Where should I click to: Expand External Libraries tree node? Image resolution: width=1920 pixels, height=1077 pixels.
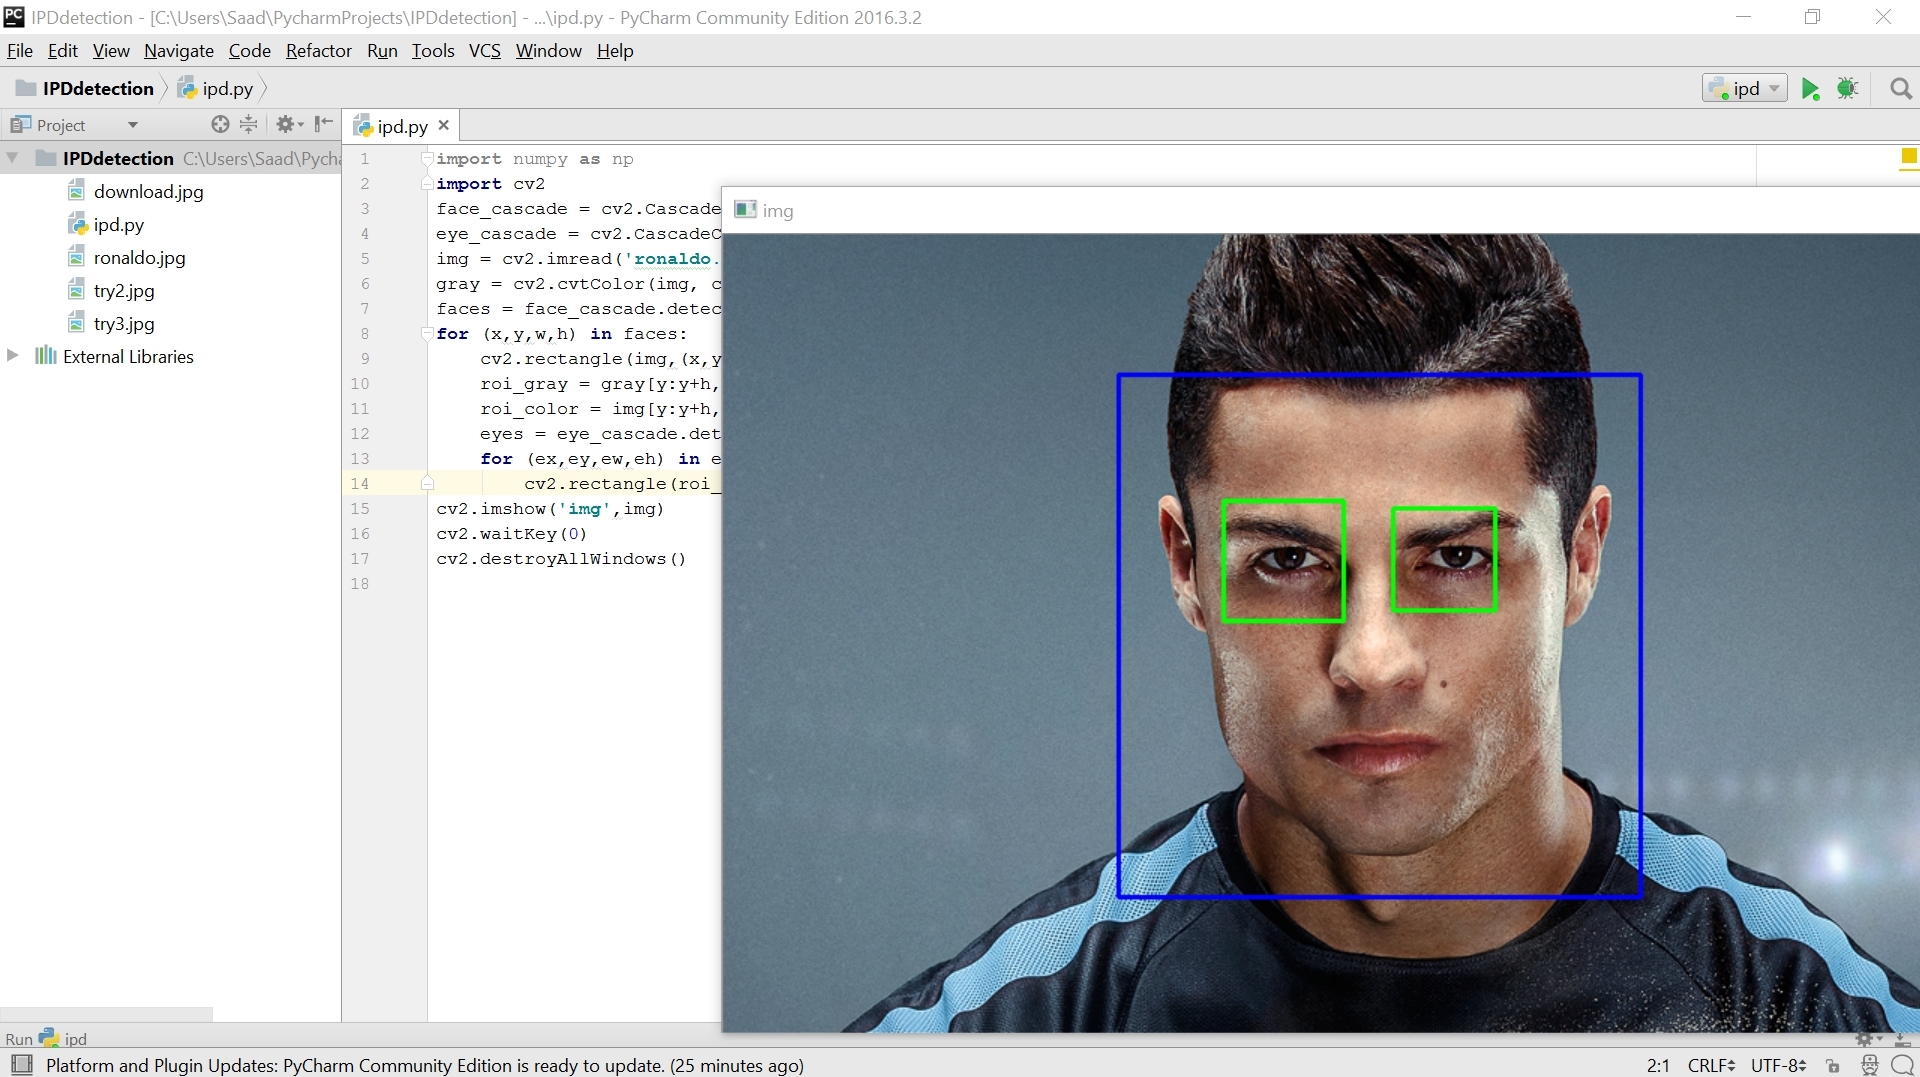click(13, 356)
